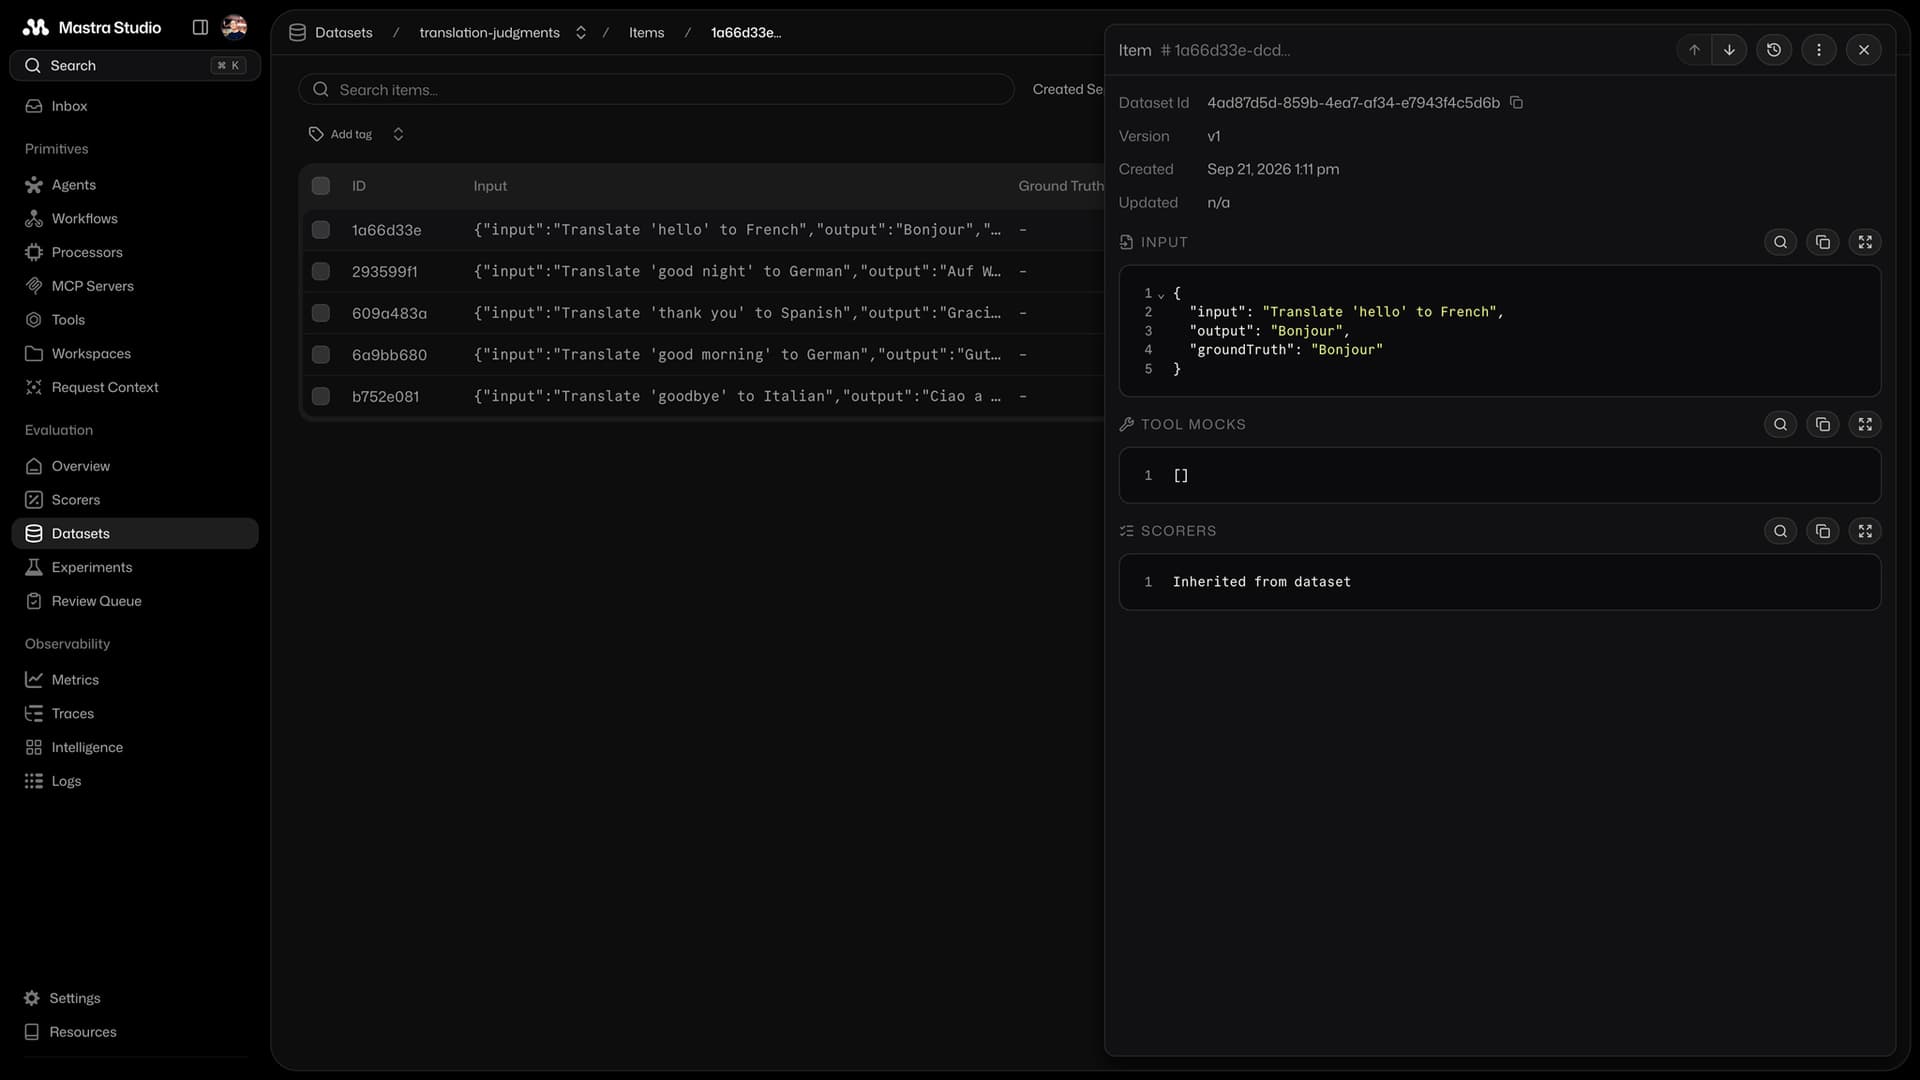1920x1080 pixels.
Task: Click the Add tag label icon
Action: coord(316,134)
